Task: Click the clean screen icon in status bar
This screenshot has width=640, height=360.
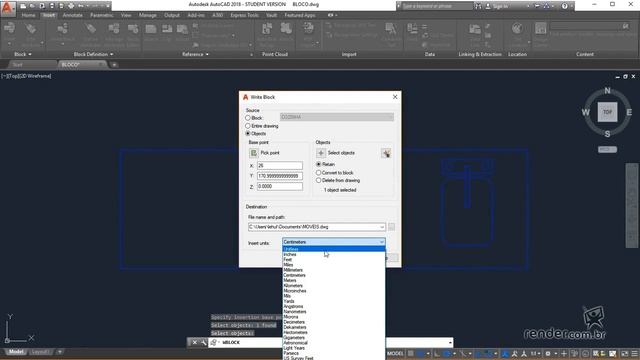Action: 624,353
